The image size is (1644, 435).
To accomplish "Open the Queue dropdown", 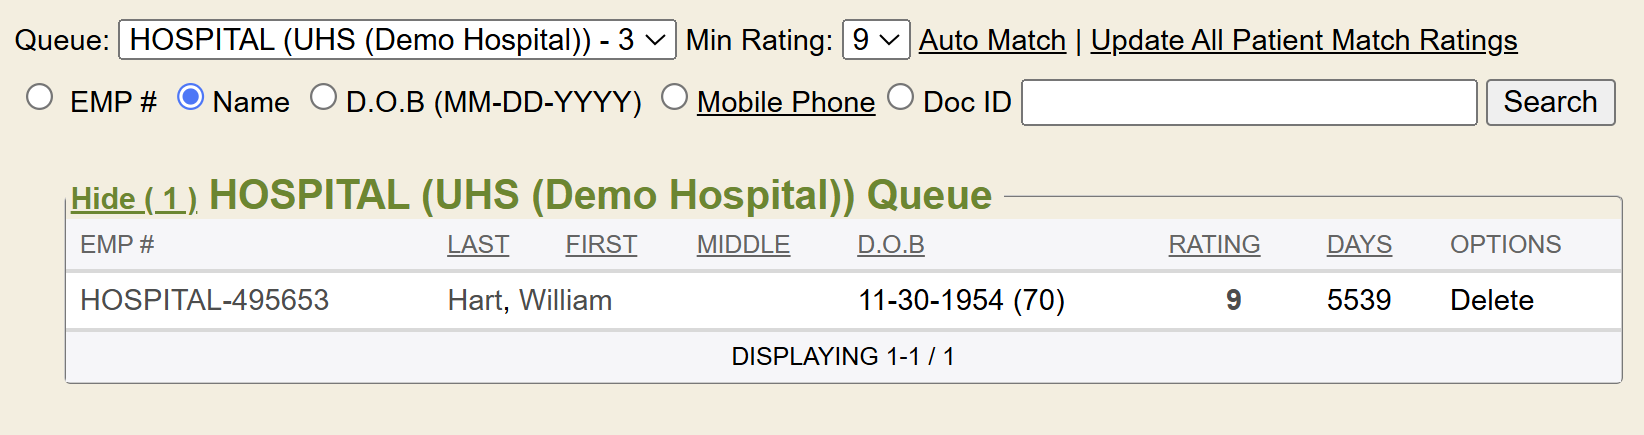I will coord(397,40).
